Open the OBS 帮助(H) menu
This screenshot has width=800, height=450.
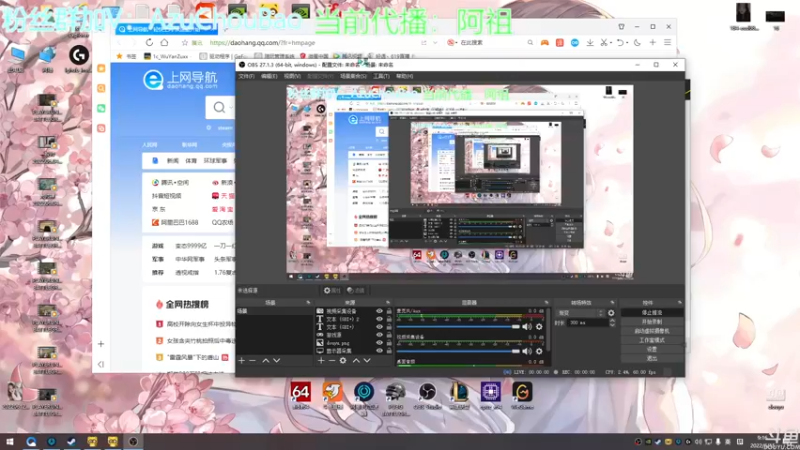405,76
